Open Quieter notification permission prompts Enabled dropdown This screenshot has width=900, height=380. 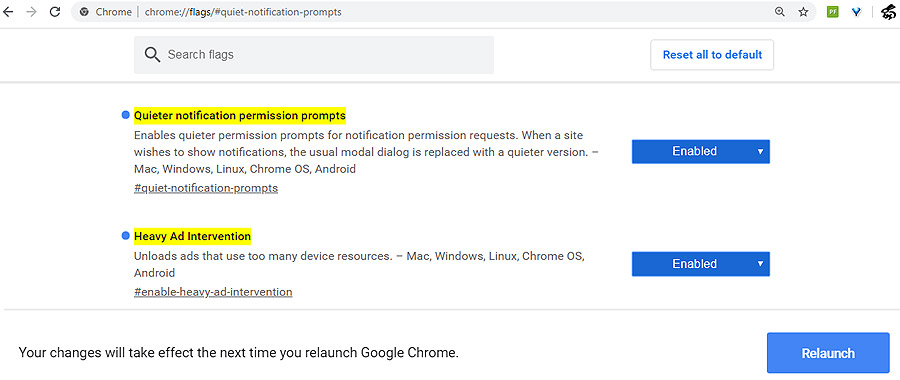coord(700,152)
